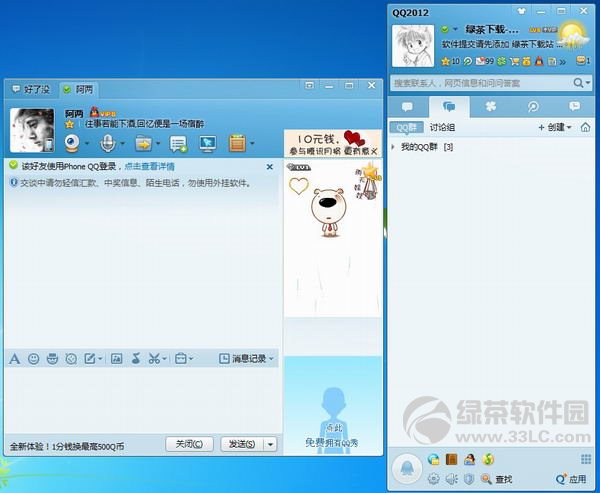Select the QQ群 sub-tab
600x493 pixels.
[x=407, y=127]
